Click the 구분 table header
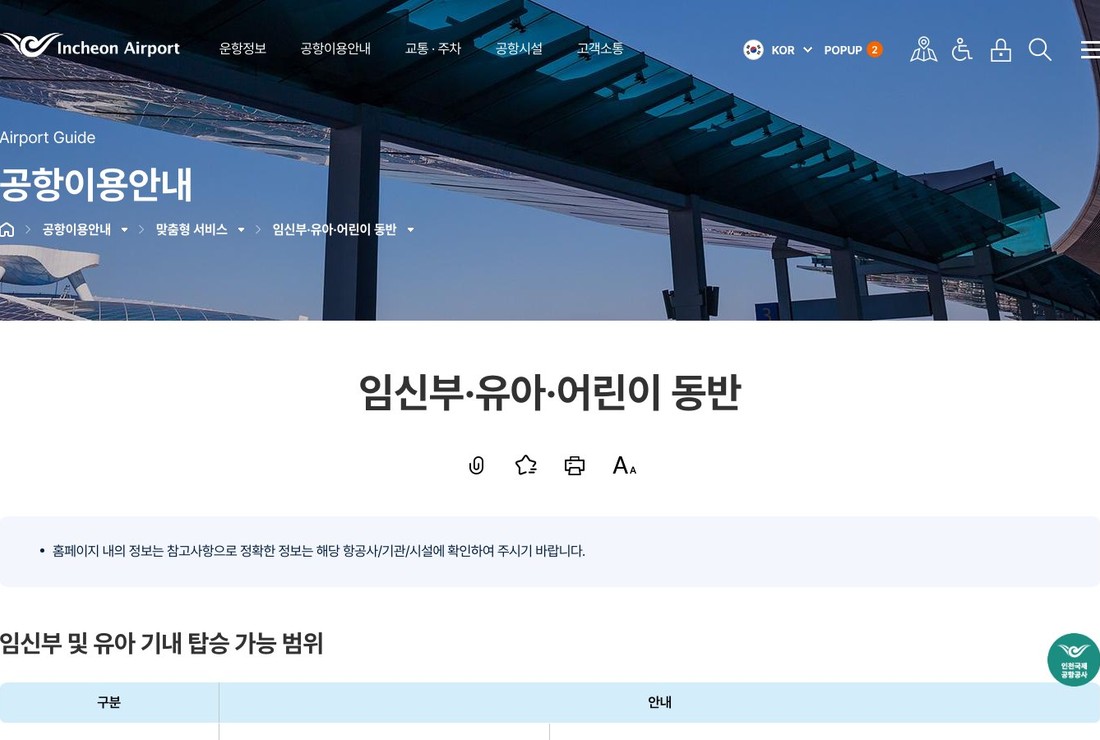Screen dimensions: 1100x740 pos(109,702)
